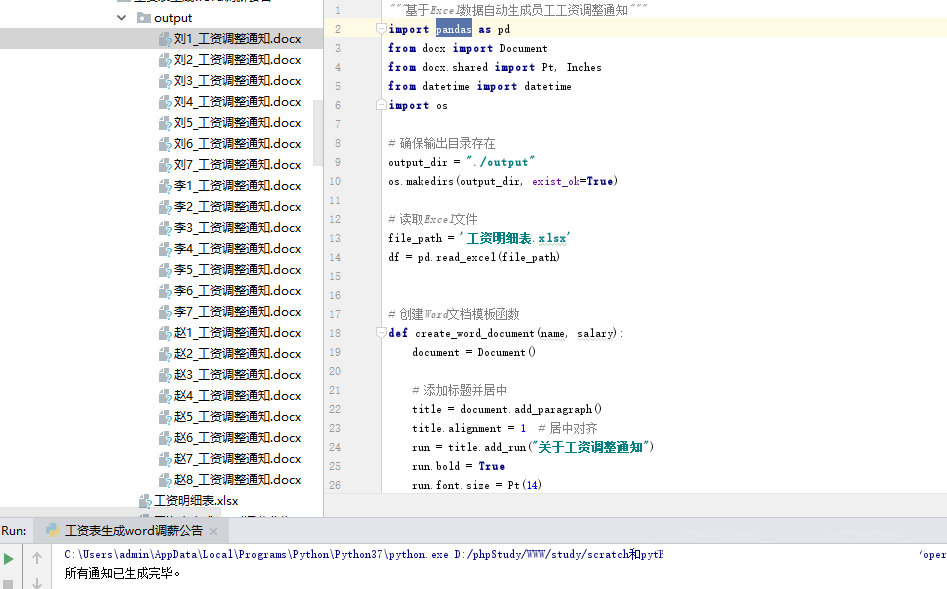Viewport: 947px width, 589px height.
Task: Click the python.exe command line in console
Action: [364, 554]
